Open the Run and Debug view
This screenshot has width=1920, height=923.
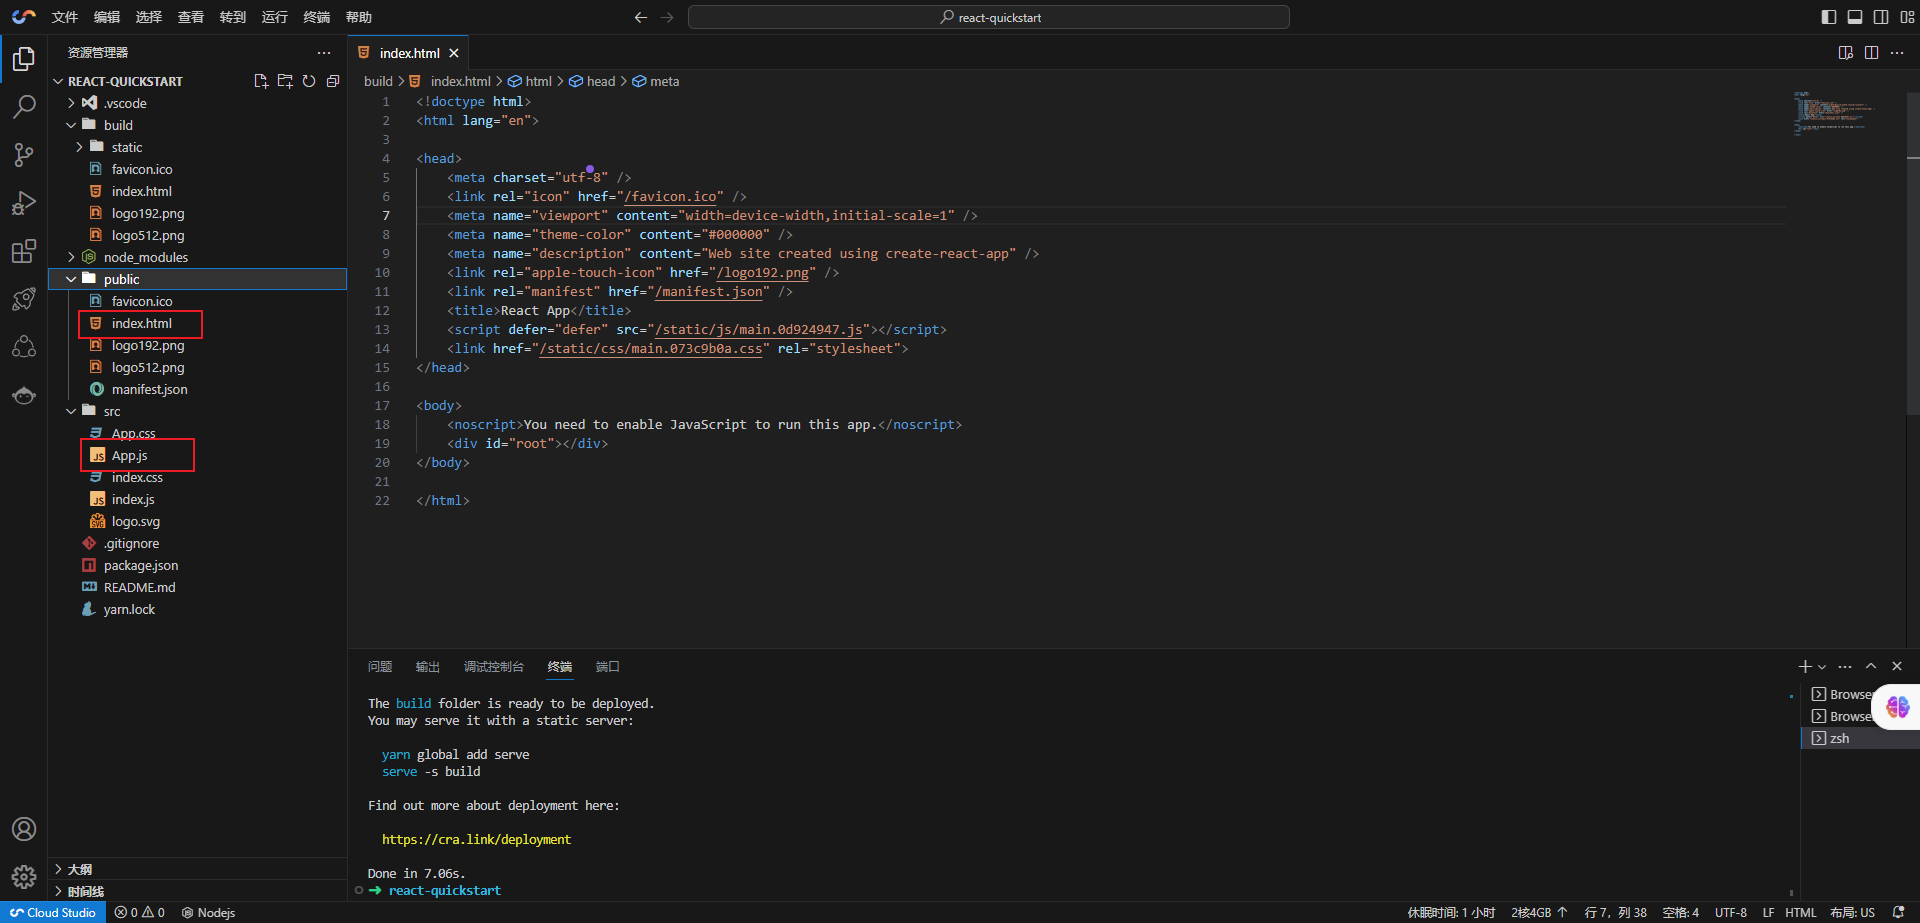24,203
